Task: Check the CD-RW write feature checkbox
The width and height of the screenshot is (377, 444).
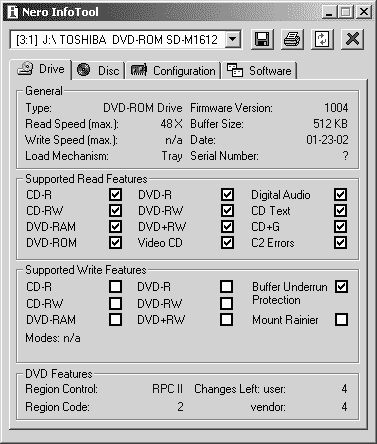Action: coord(115,303)
